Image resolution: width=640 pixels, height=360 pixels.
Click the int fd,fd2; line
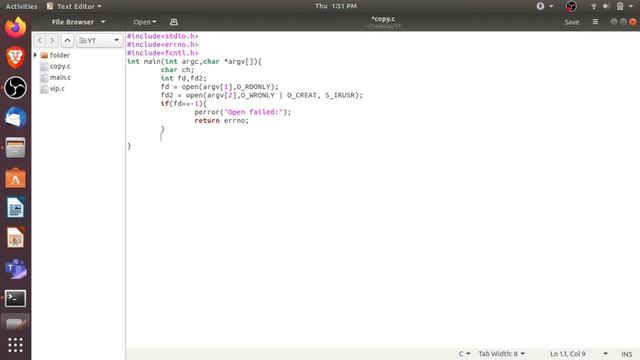tap(184, 78)
